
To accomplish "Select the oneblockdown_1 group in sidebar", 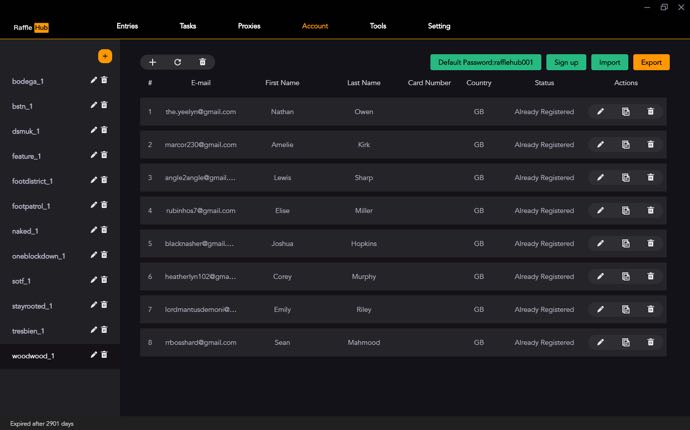I will tap(39, 256).
